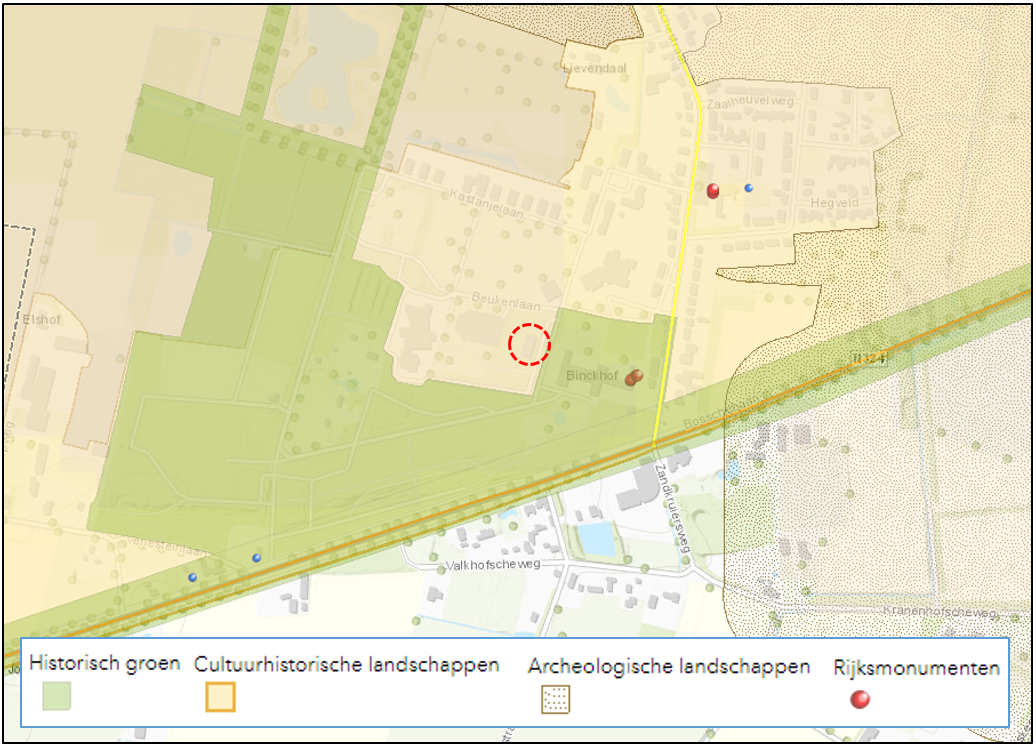
Task: Click the blue dot marker near the orange road
Action: click(256, 558)
